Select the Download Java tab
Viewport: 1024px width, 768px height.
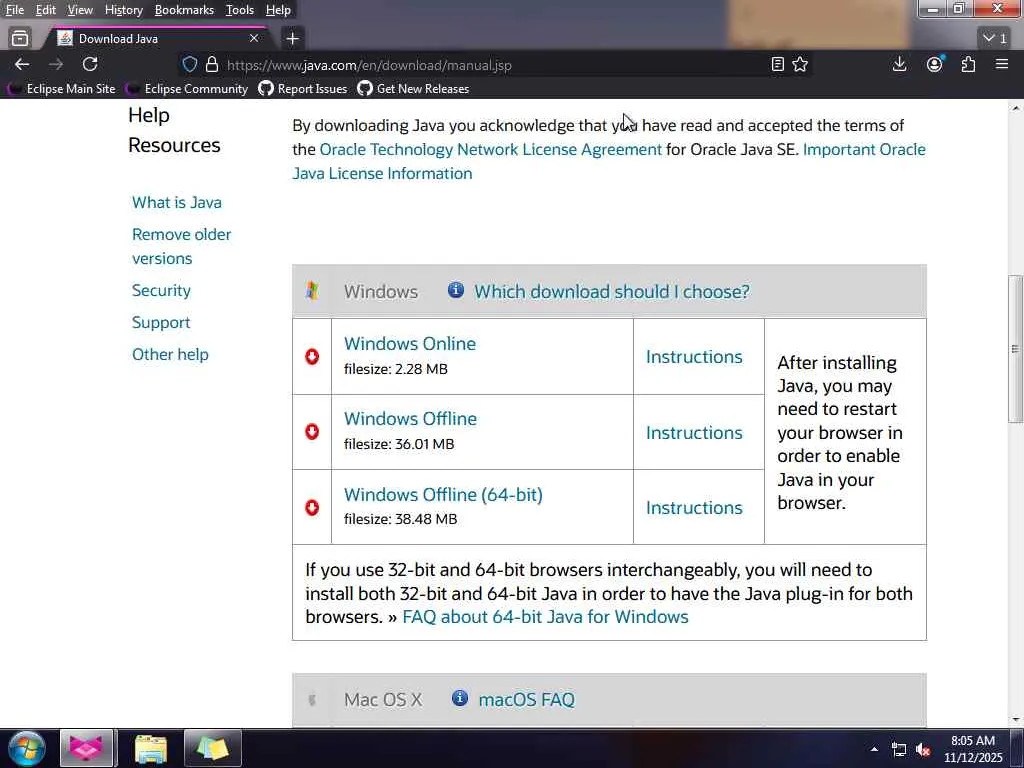pos(157,39)
